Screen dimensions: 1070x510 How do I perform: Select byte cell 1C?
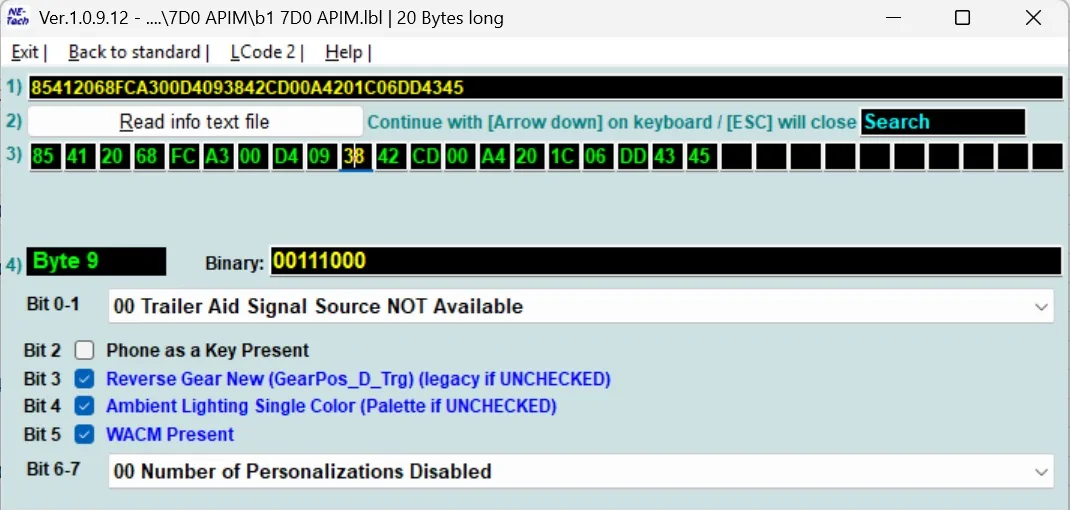[561, 156]
